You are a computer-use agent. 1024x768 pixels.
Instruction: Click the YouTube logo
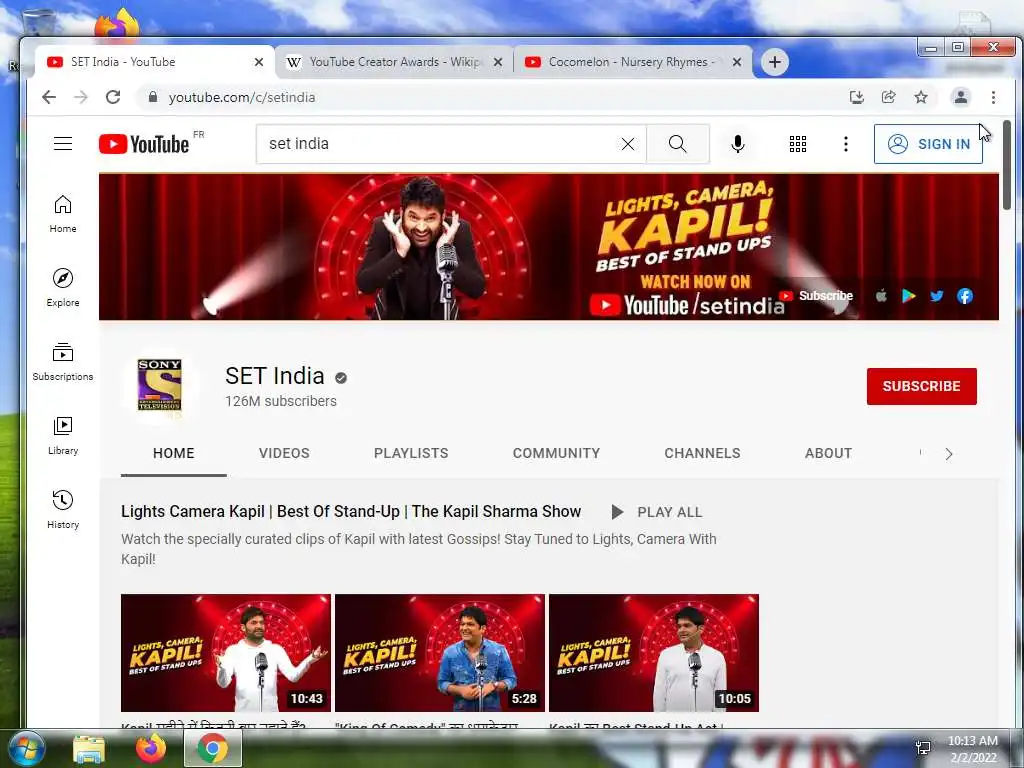(144, 144)
